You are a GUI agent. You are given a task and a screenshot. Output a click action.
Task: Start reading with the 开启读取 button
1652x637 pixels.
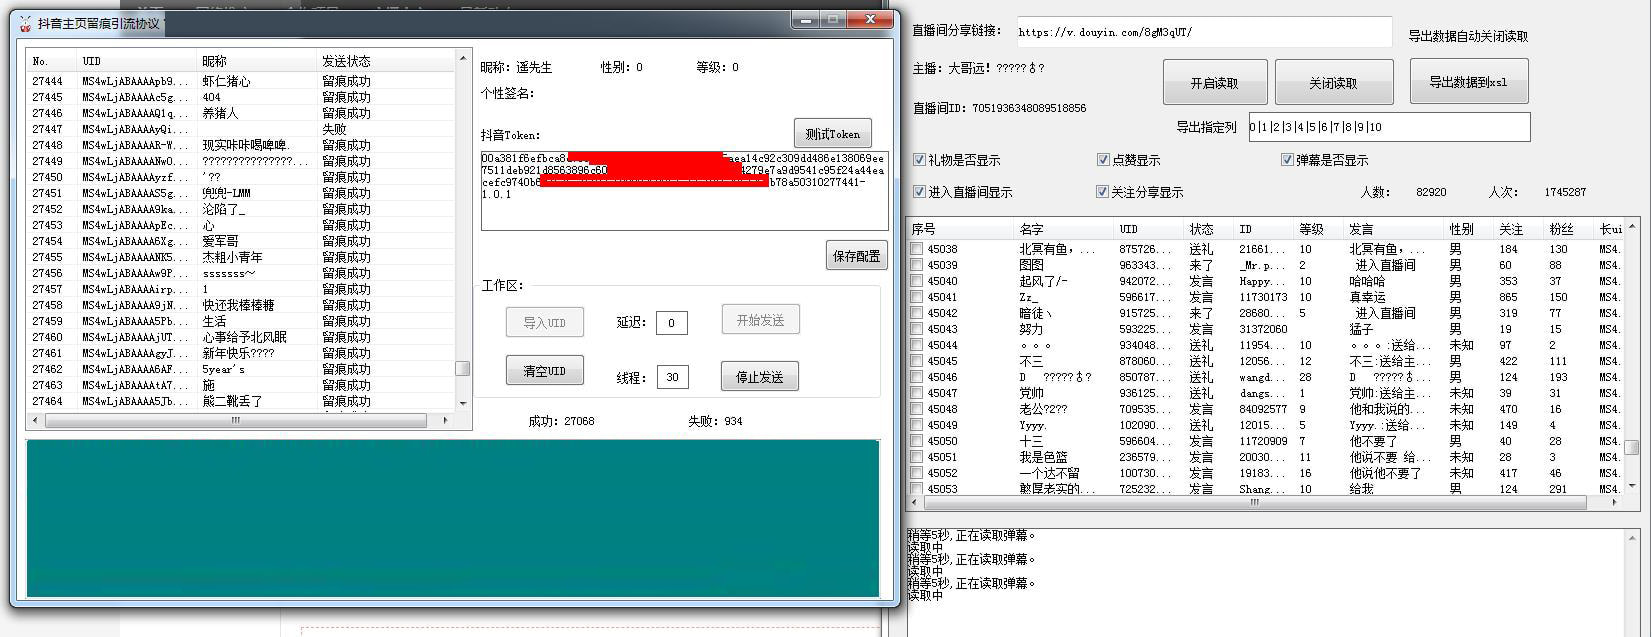[x=1215, y=83]
